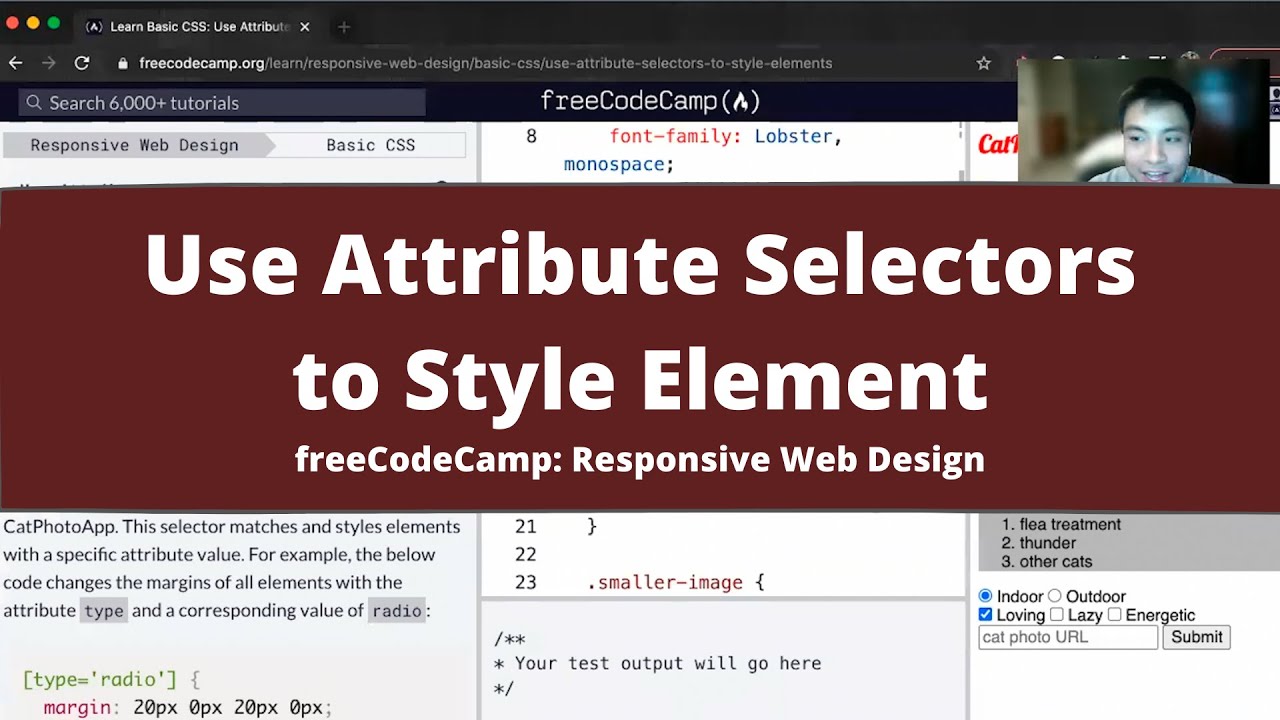1280x720 pixels.
Task: Reload the page with the refresh icon
Action: 82,63
